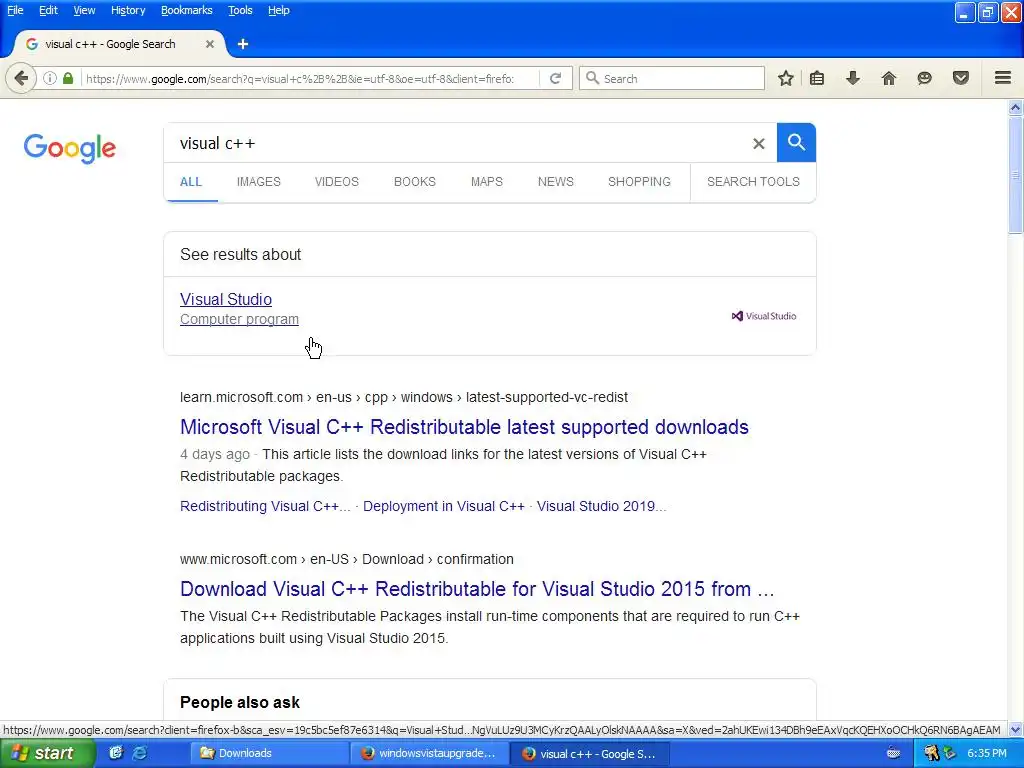Expand SEARCH TOOLS options
Image resolution: width=1024 pixels, height=768 pixels.
point(753,182)
